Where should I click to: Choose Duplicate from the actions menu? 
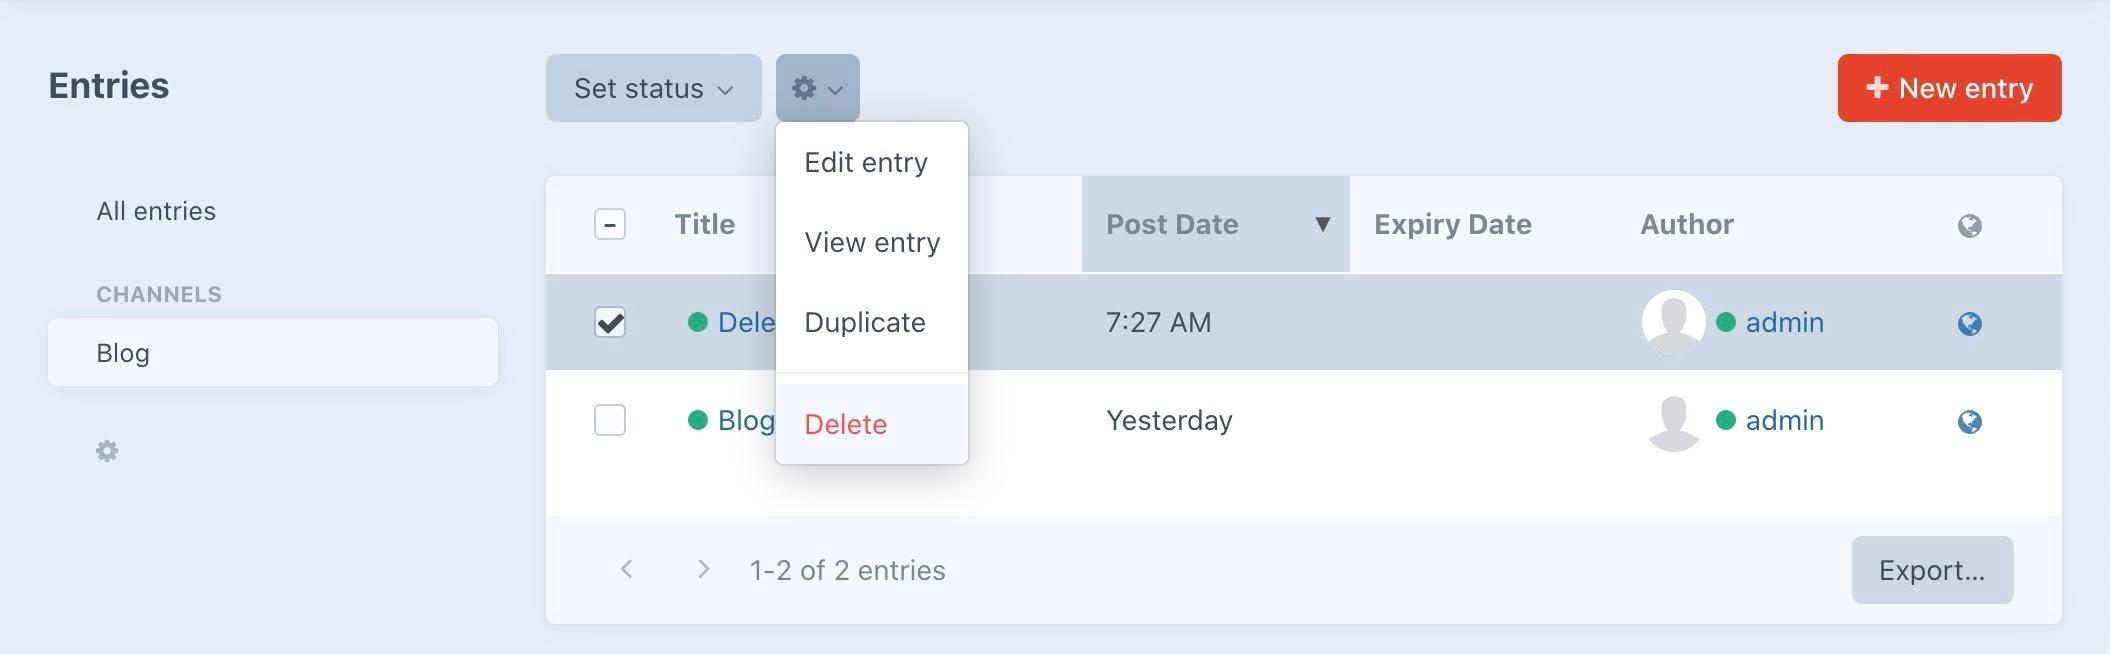tap(864, 322)
